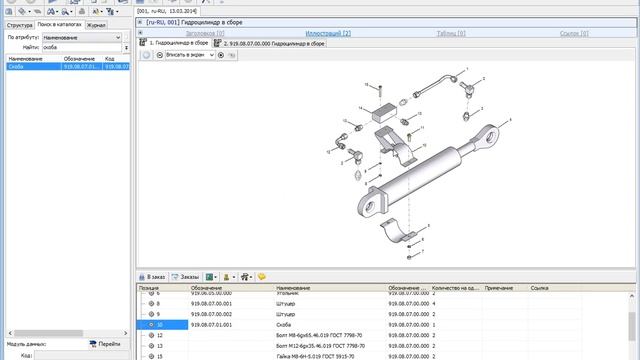Click the horizontal scrollbar thumb under the search results
This screenshot has height=360, width=640.
pos(48,333)
